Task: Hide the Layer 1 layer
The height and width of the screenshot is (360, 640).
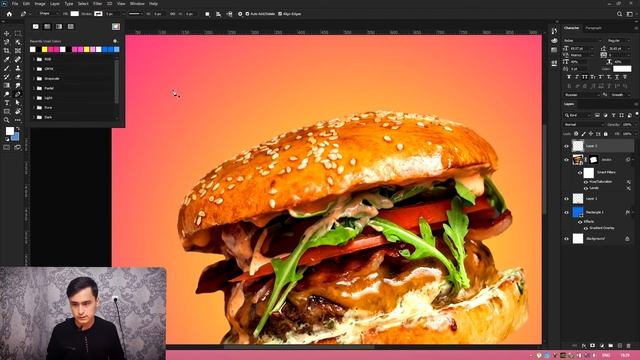Action: [x=567, y=199]
